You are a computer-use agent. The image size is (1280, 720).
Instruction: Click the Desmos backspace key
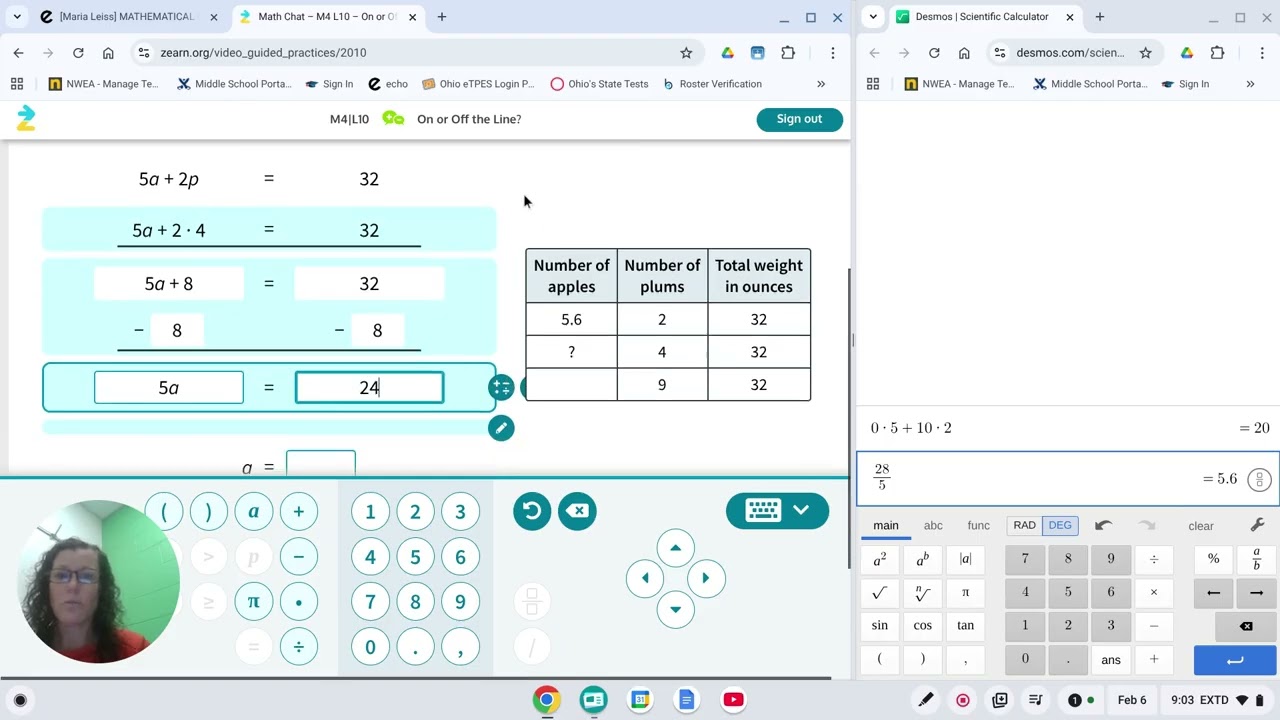pyautogui.click(x=1246, y=626)
